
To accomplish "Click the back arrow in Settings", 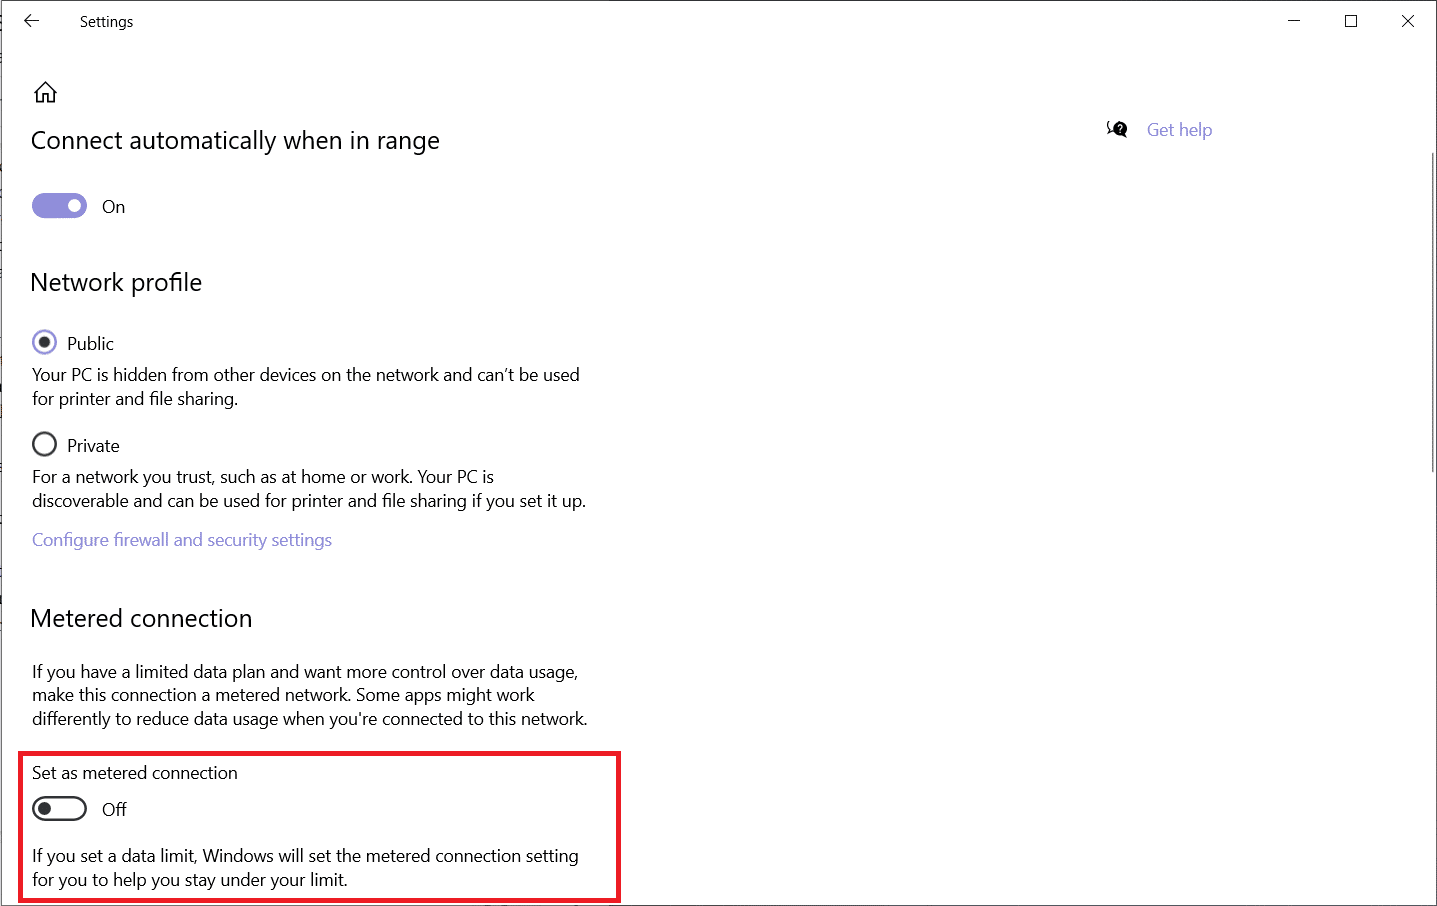I will coord(32,21).
